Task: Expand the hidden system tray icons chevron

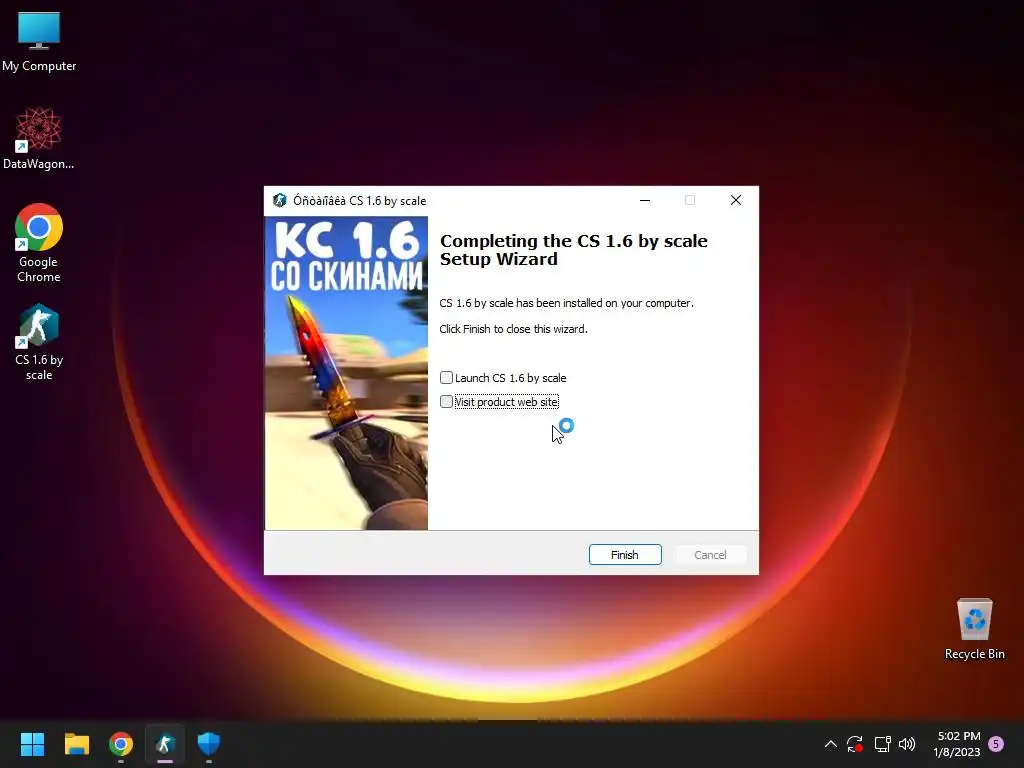Action: coord(831,744)
